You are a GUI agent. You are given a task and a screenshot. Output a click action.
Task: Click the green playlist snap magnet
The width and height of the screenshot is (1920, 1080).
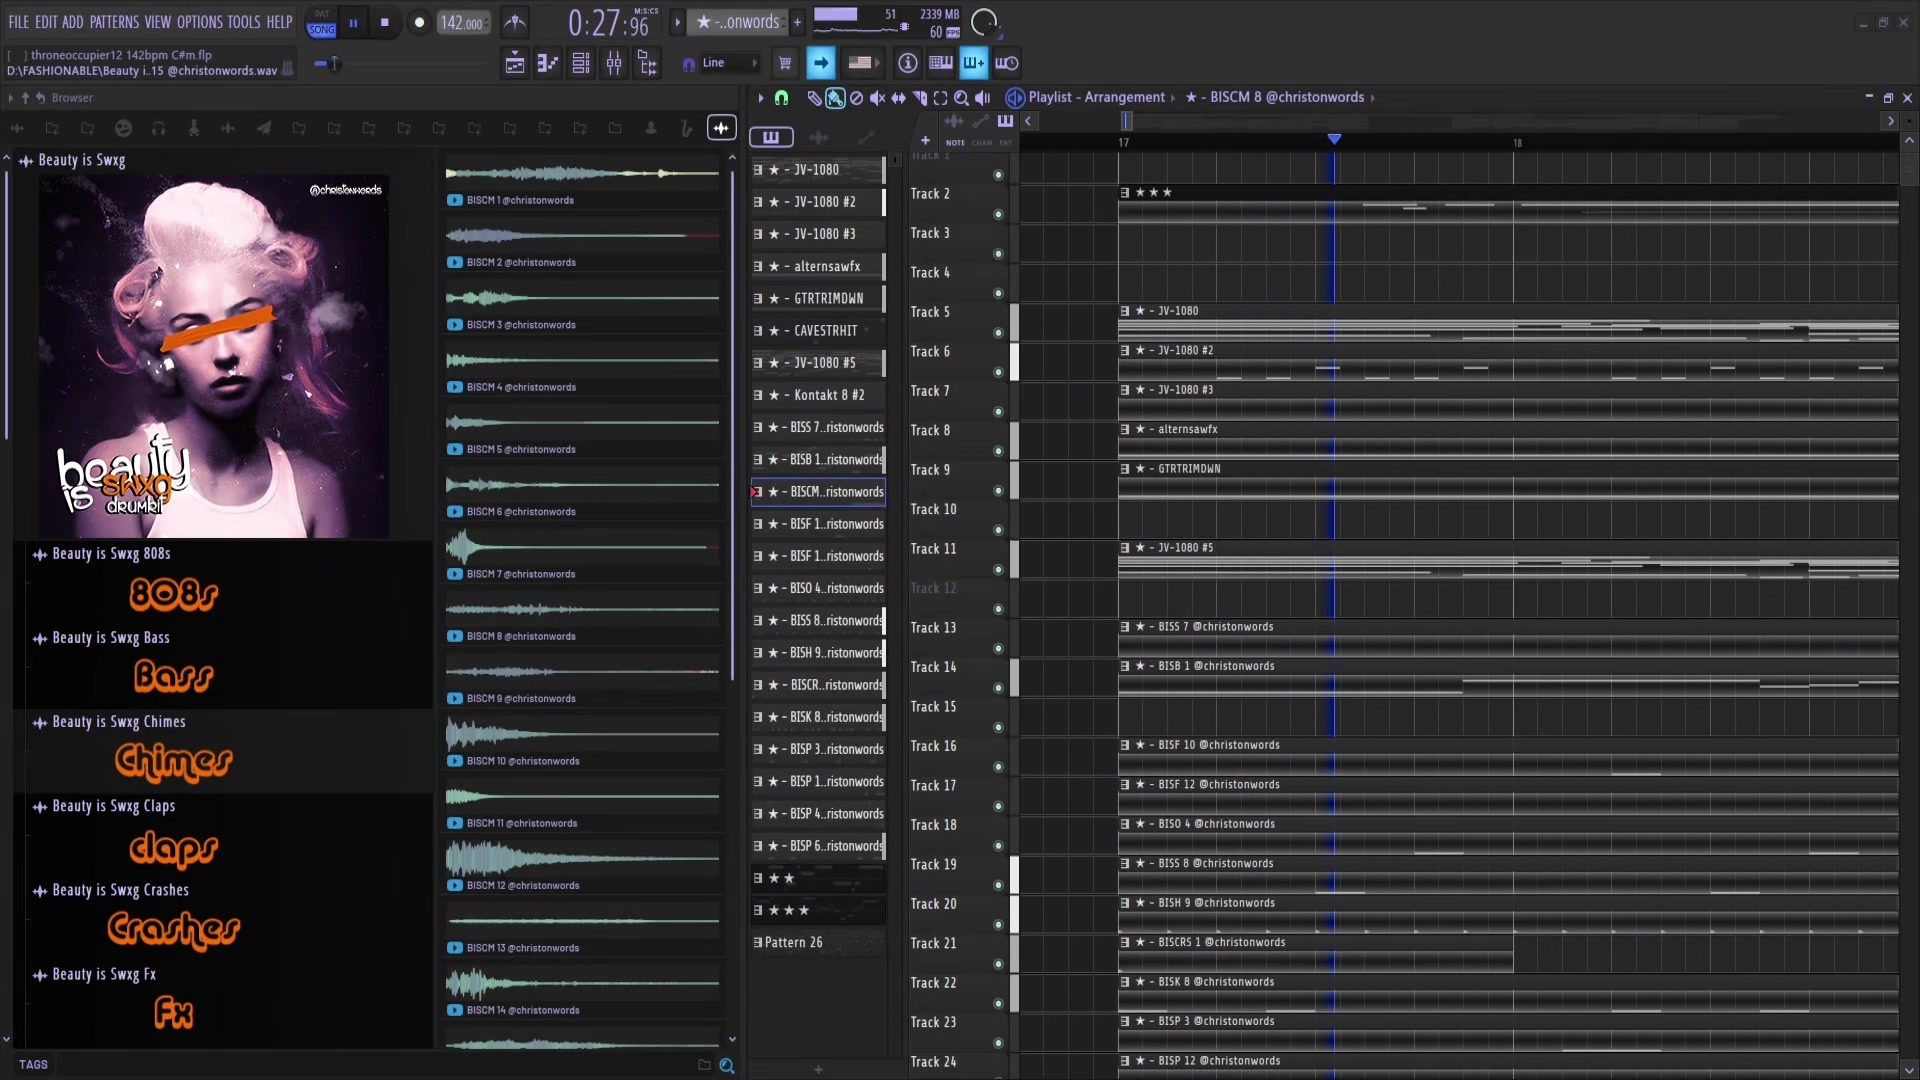[782, 98]
